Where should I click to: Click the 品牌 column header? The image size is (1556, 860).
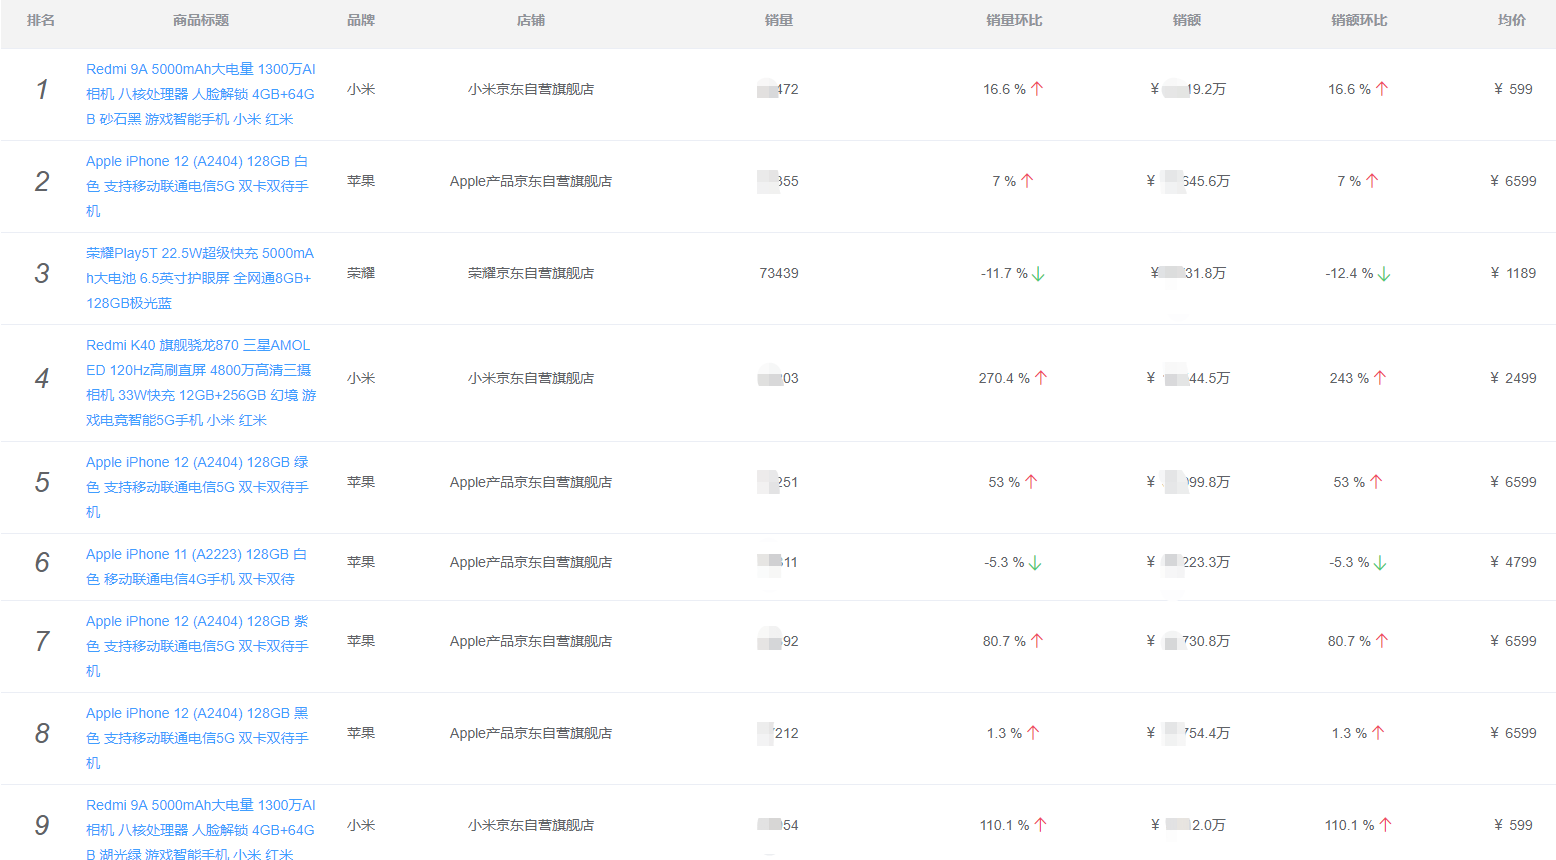point(361,20)
